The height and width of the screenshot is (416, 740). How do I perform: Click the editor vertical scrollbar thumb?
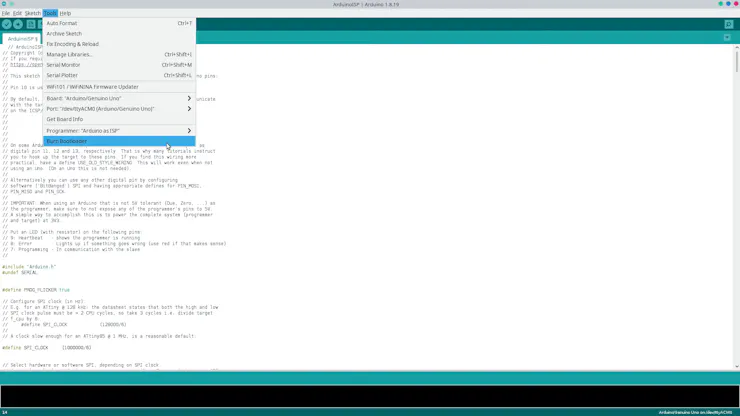pyautogui.click(x=736, y=61)
